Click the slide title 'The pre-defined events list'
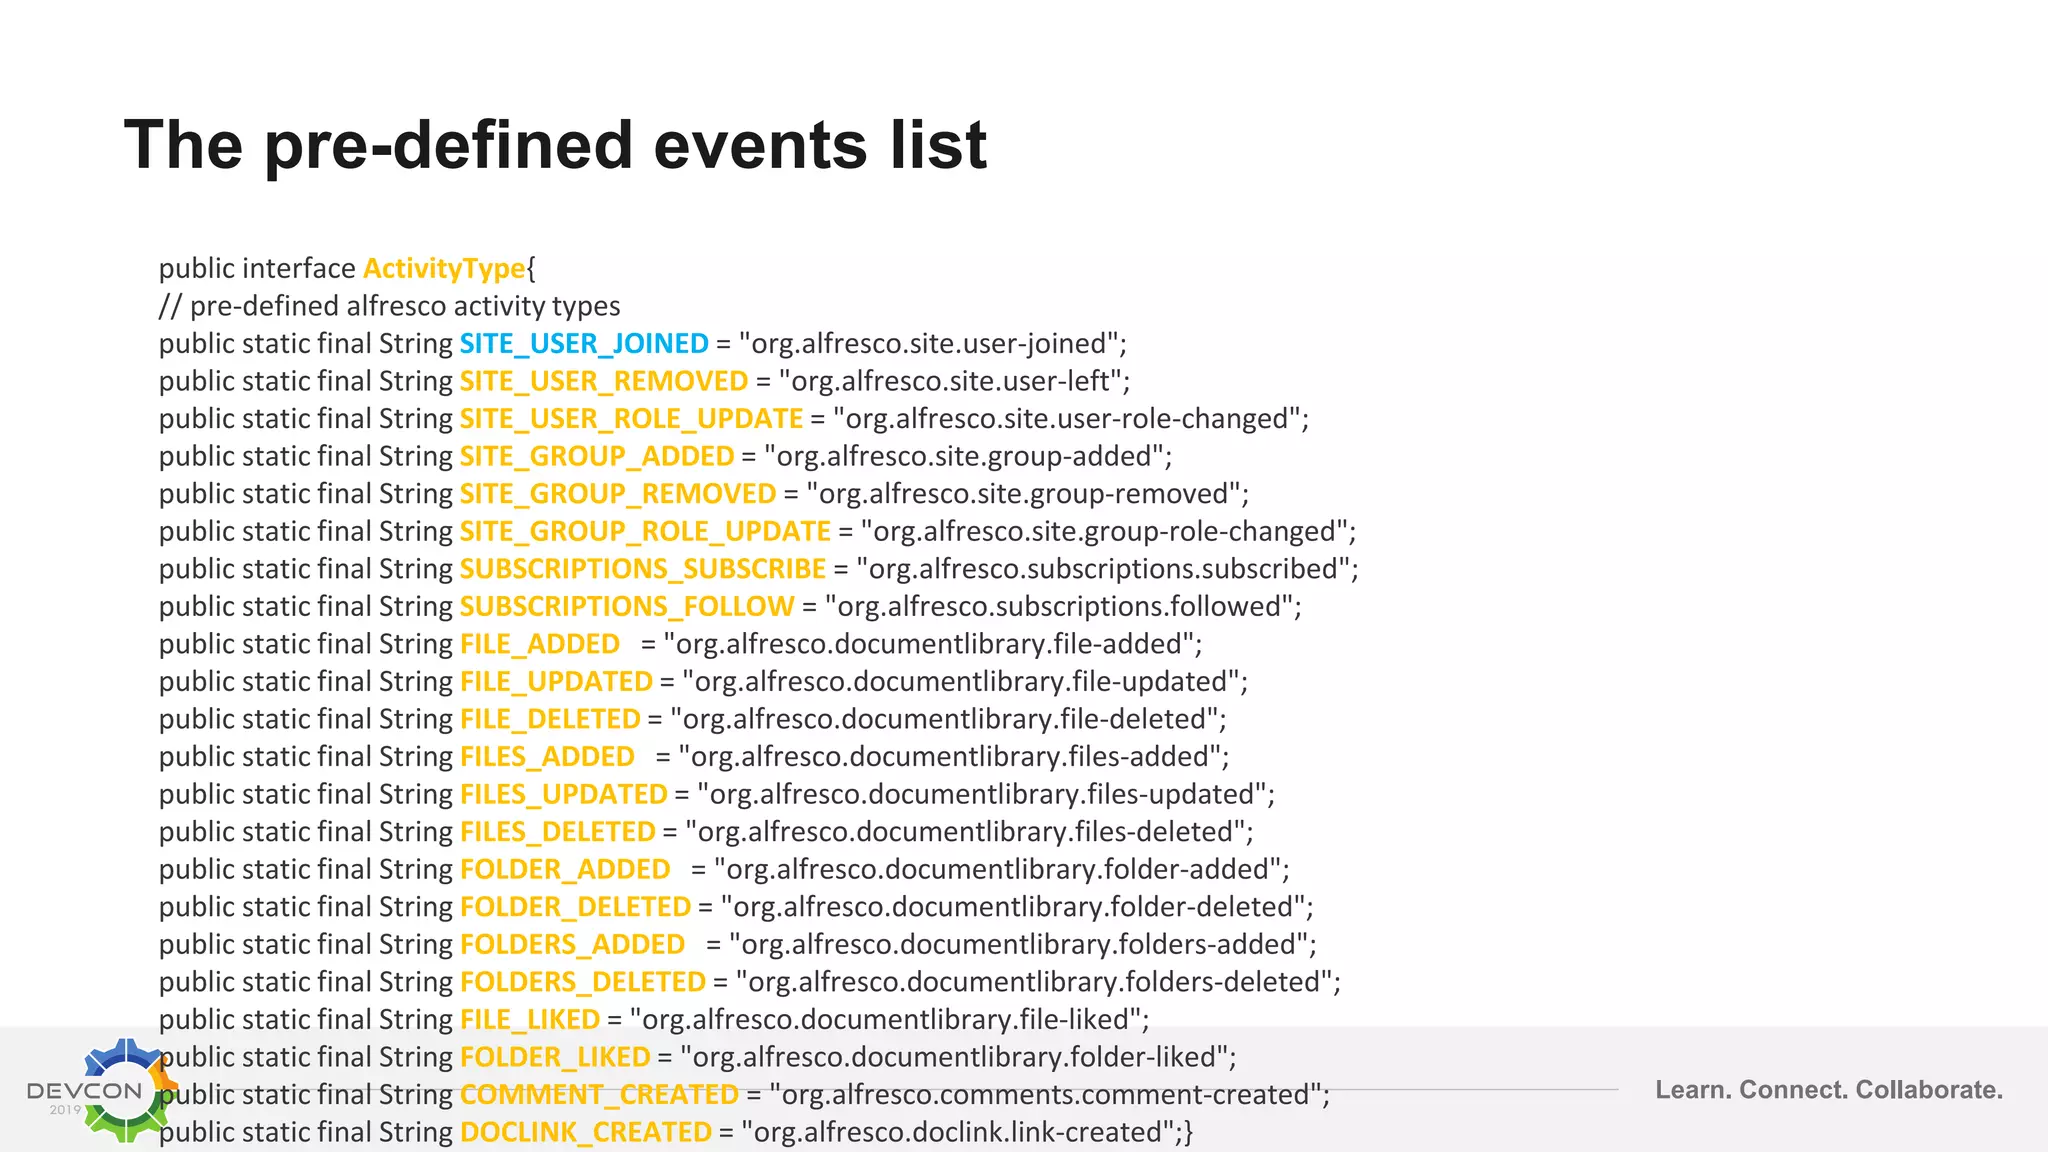Viewport: 2048px width, 1152px height. click(x=555, y=145)
